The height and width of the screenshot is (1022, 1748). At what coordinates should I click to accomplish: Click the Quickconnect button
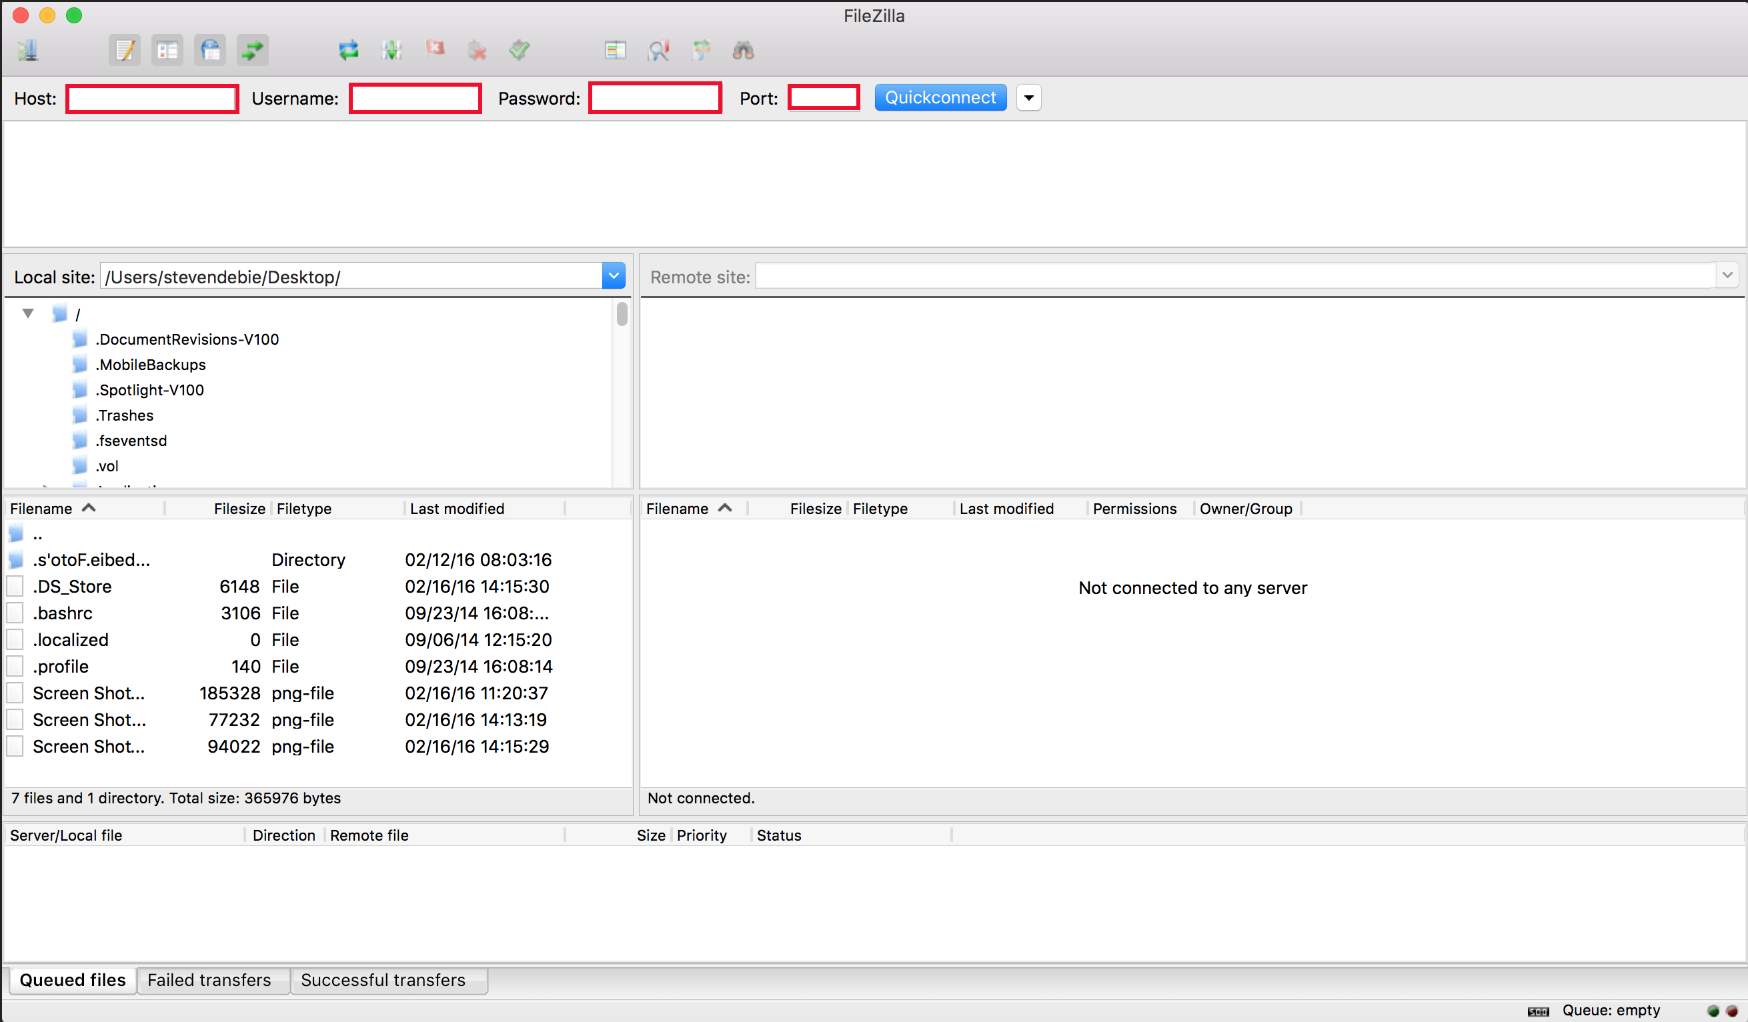(x=941, y=97)
